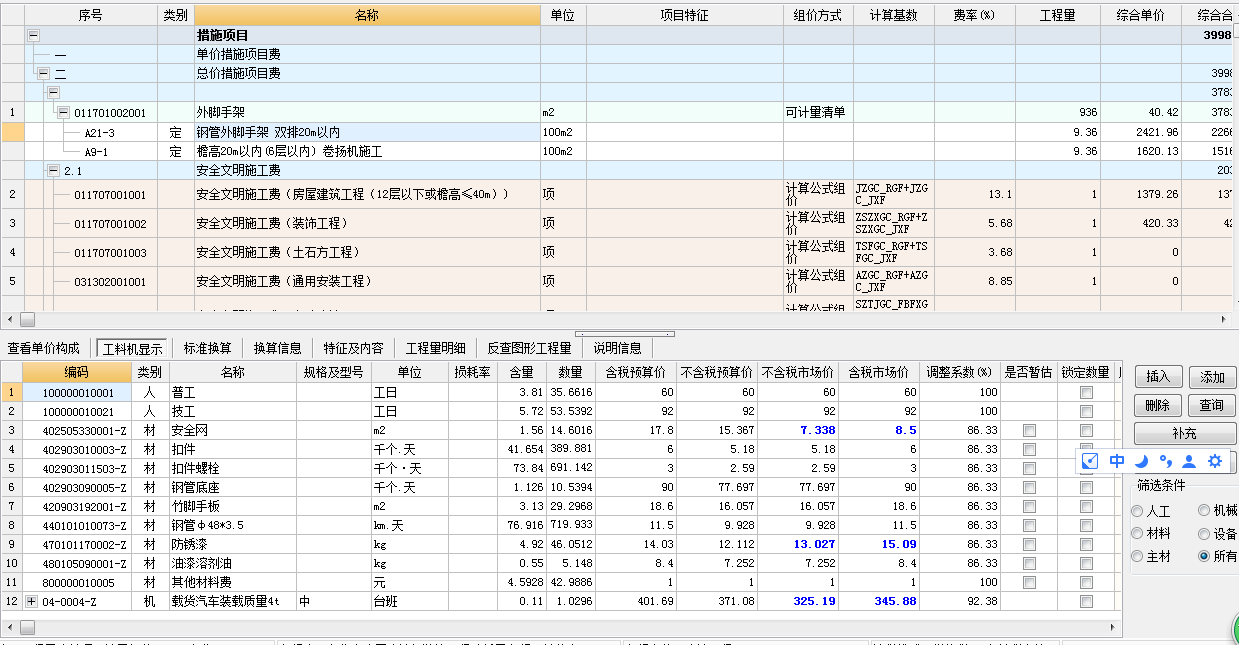Click the 费率 value 13.1
The image size is (1239, 645).
[974, 194]
